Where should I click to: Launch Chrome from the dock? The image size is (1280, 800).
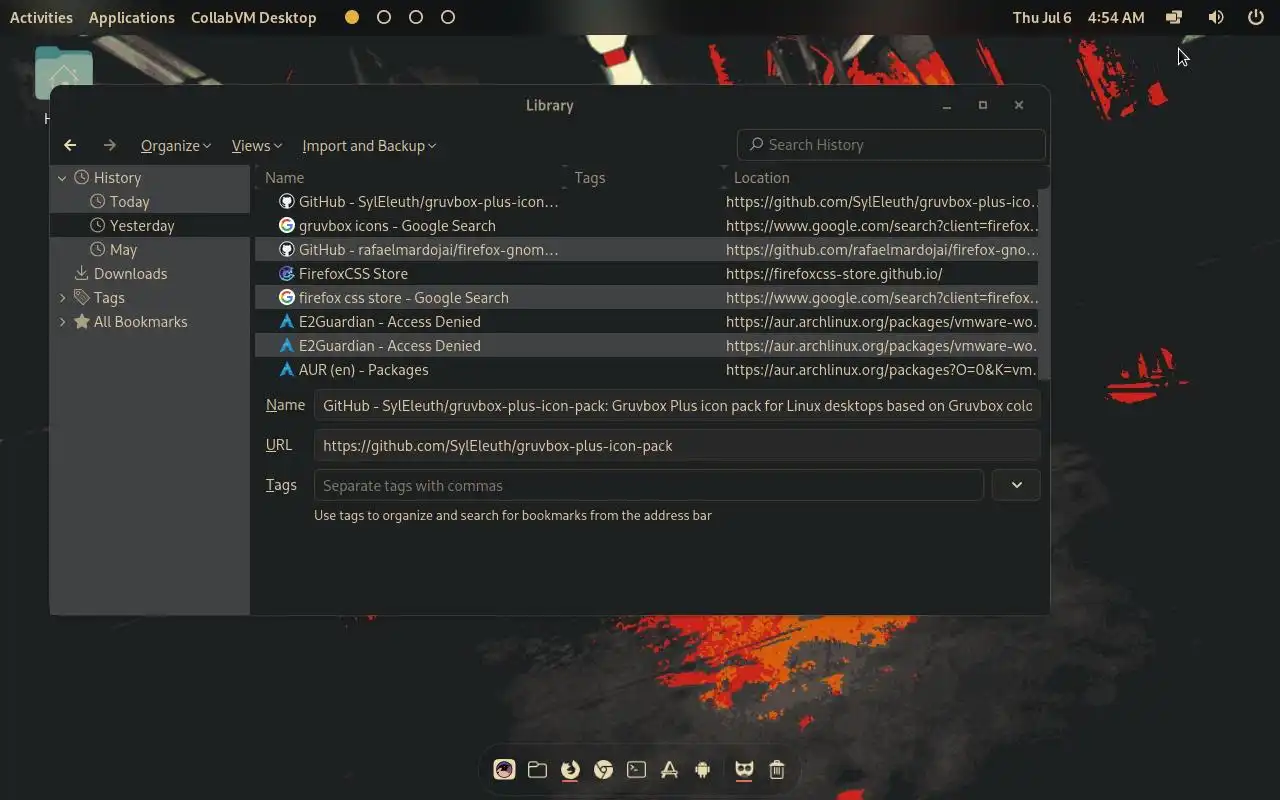[603, 769]
